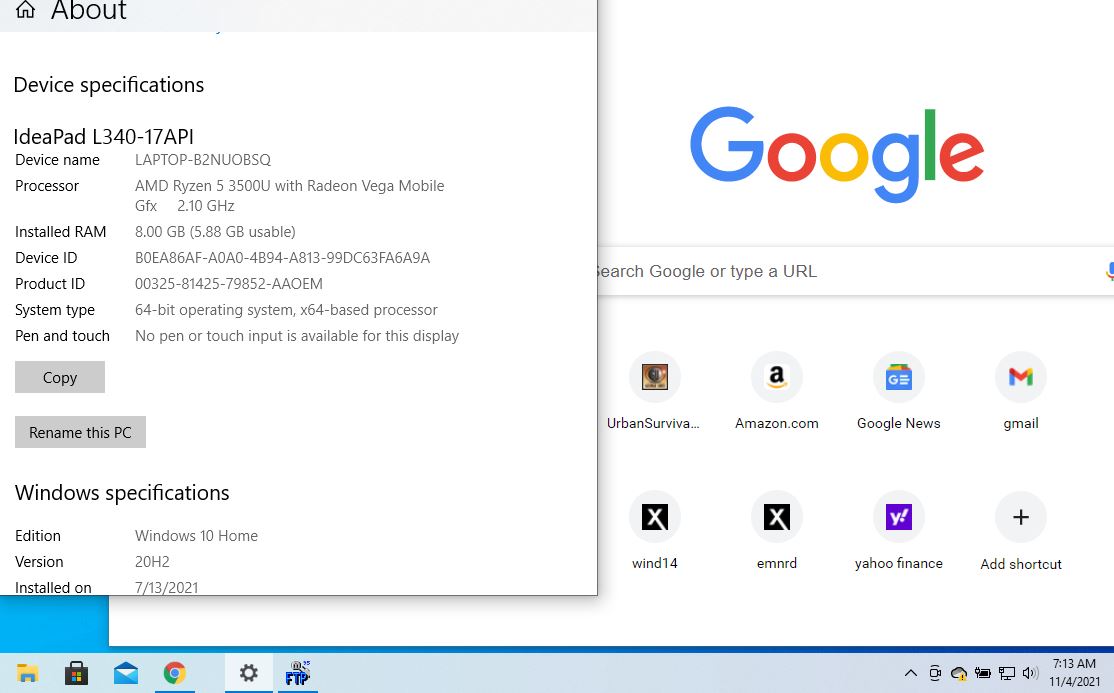The height and width of the screenshot is (693, 1114).
Task: Click the 8.00 GB installed RAM value
Action: pyautogui.click(x=215, y=232)
